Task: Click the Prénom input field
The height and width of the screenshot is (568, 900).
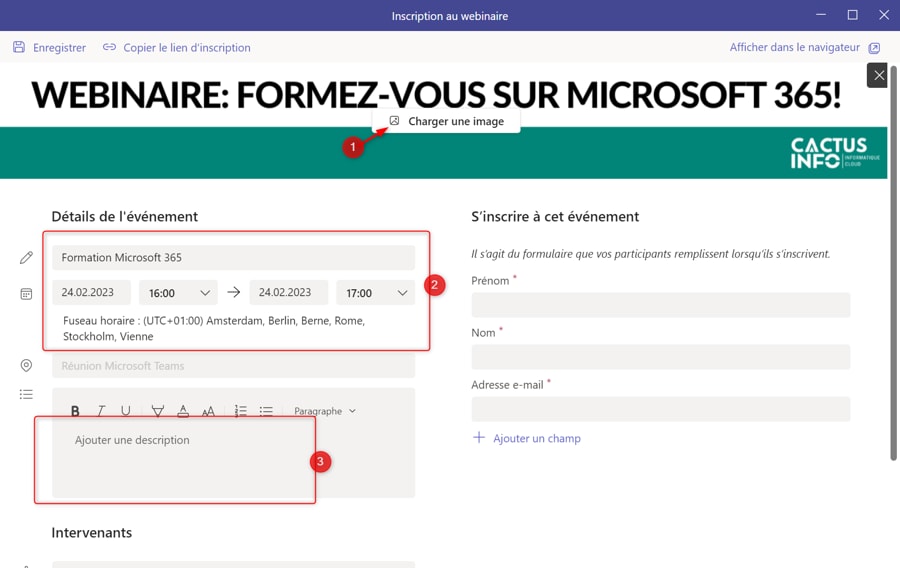Action: [x=661, y=305]
